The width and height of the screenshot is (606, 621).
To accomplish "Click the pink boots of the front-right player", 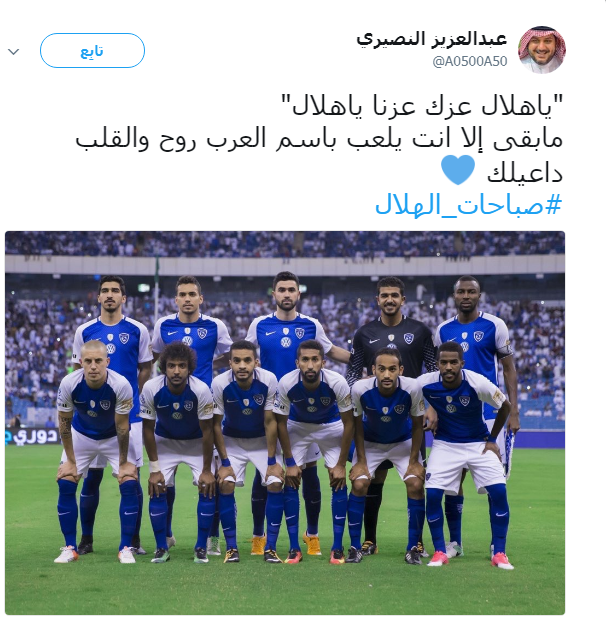I will coord(470,559).
